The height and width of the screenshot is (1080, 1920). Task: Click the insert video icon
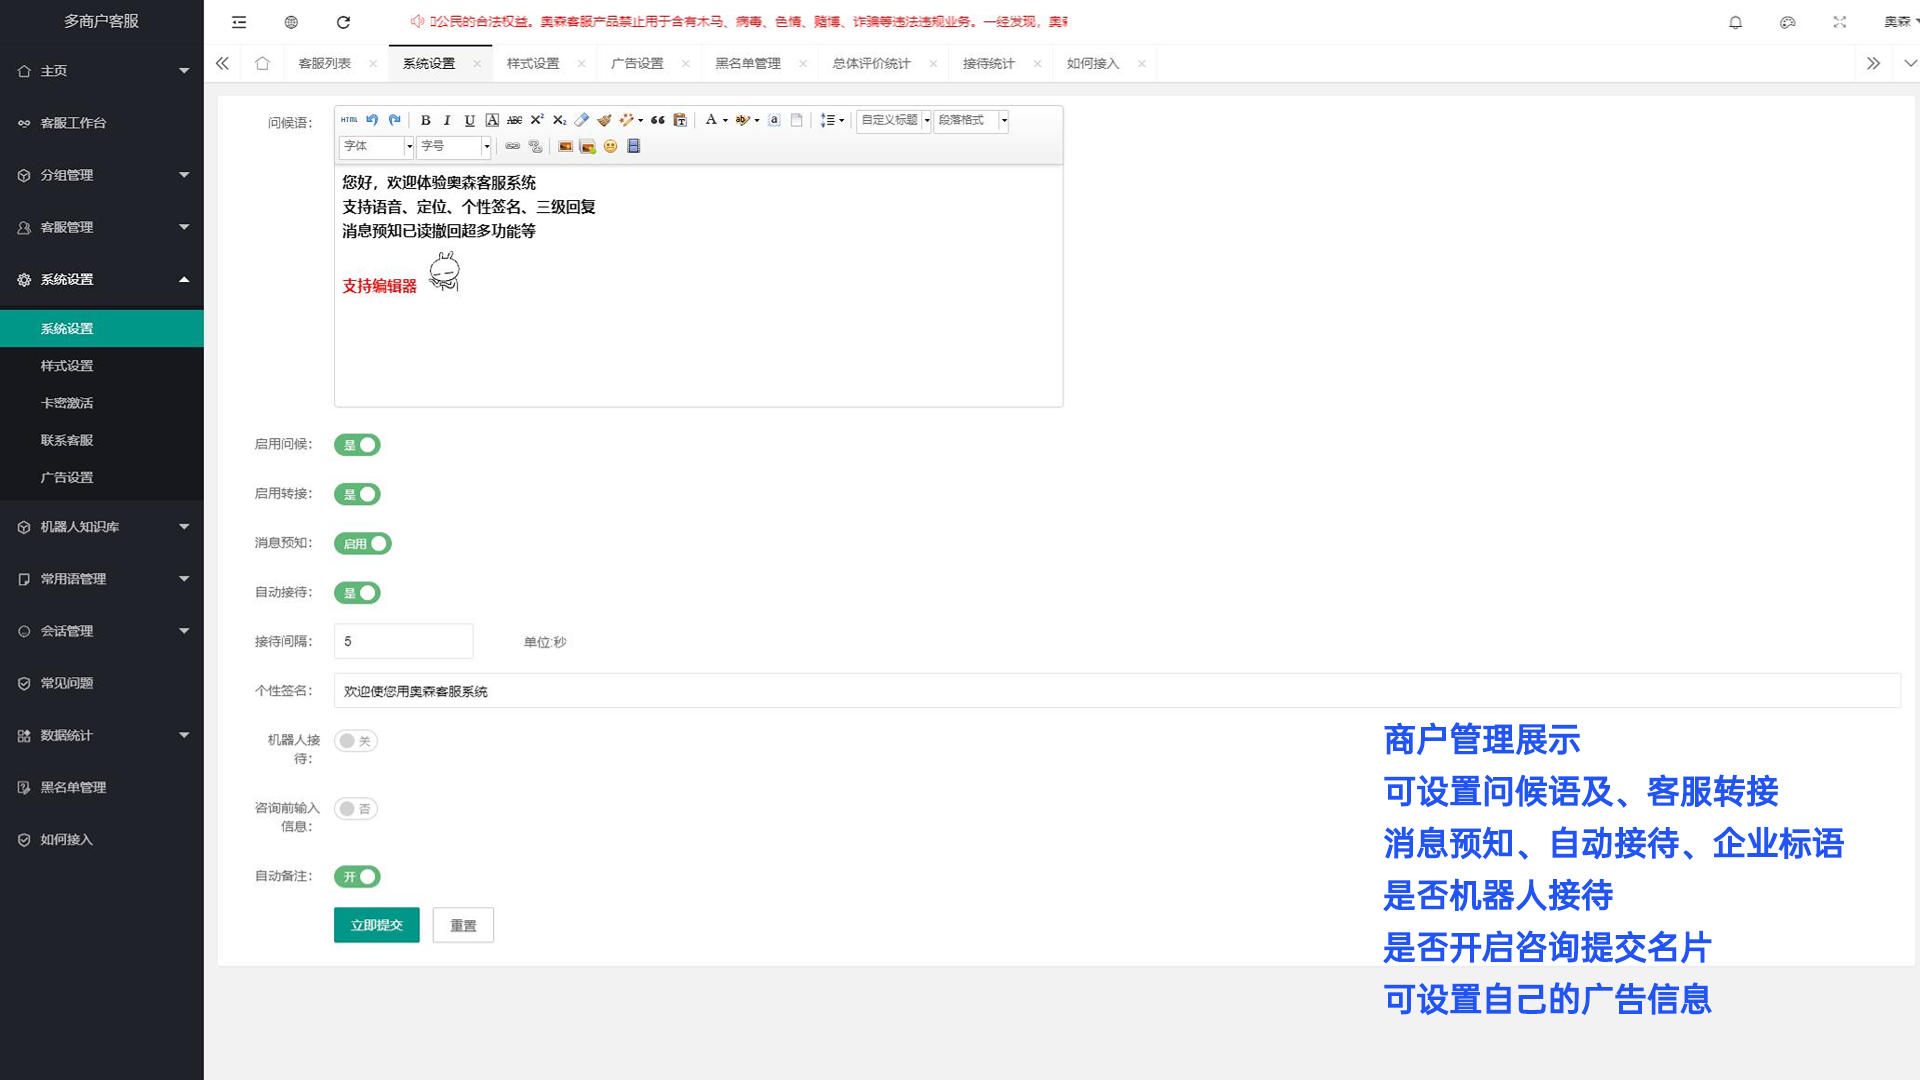[x=633, y=146]
